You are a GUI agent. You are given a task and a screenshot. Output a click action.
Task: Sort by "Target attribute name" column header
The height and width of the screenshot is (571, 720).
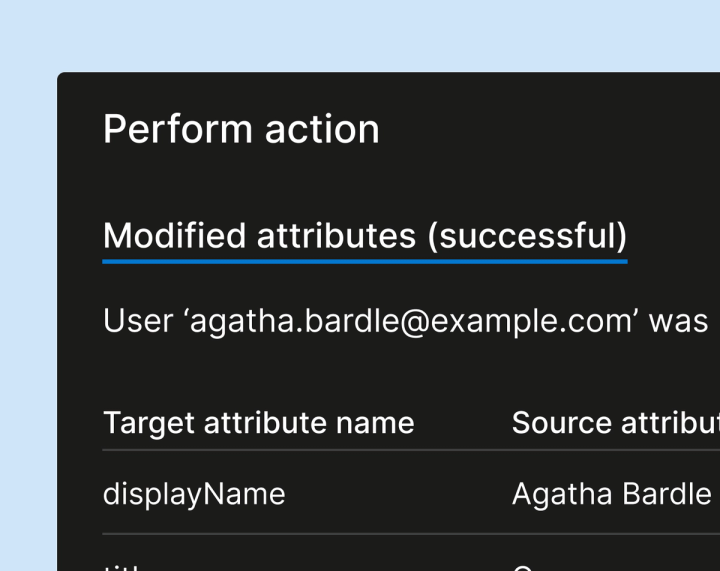pyautogui.click(x=258, y=423)
